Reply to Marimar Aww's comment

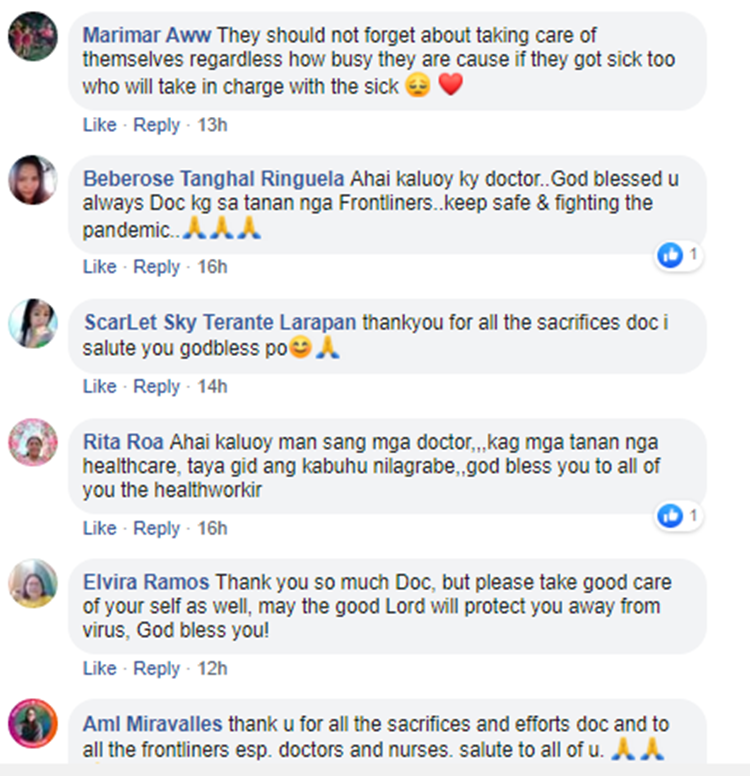click(x=156, y=125)
